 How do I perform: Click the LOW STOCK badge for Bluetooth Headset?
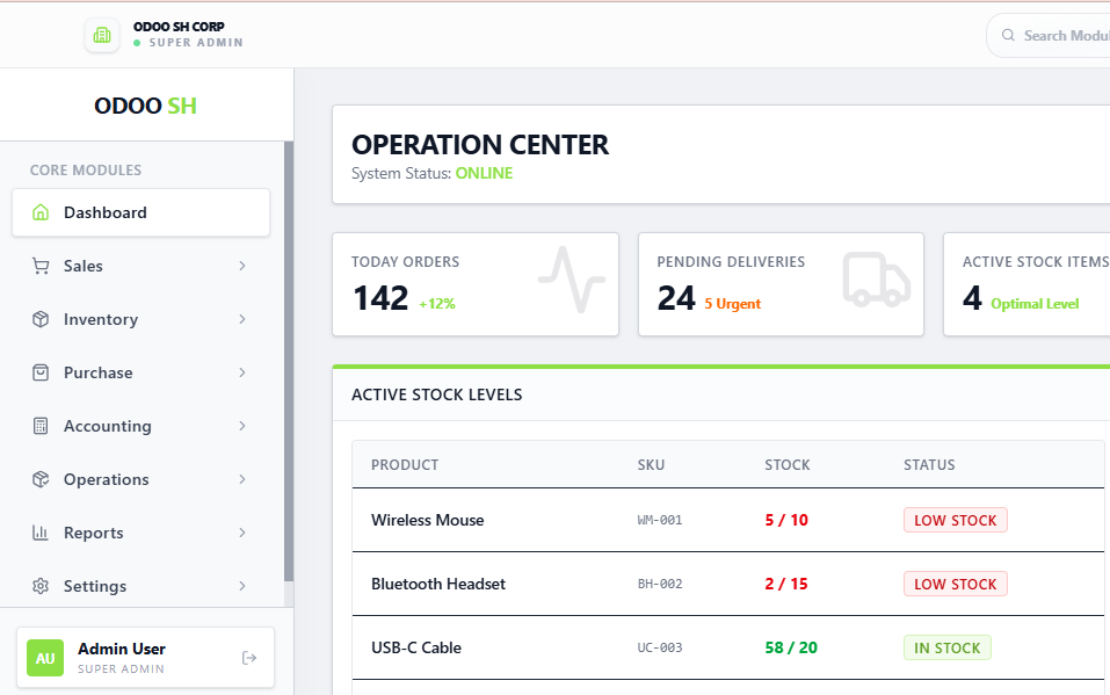pyautogui.click(x=955, y=584)
